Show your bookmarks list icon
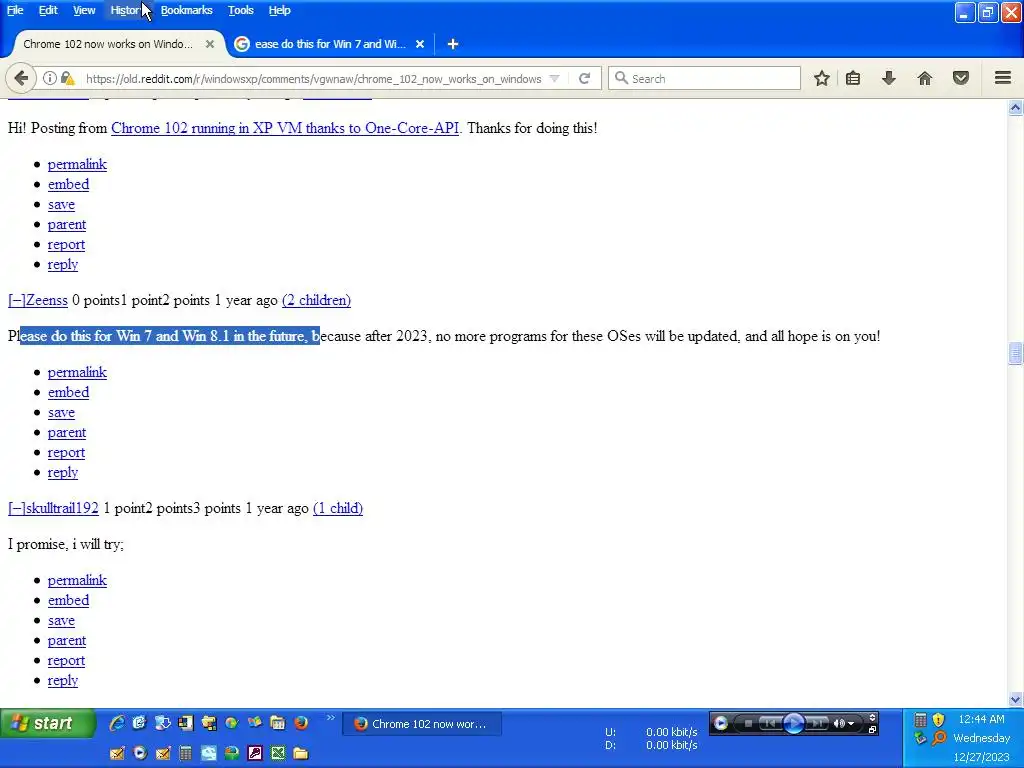This screenshot has height=768, width=1024. [853, 78]
